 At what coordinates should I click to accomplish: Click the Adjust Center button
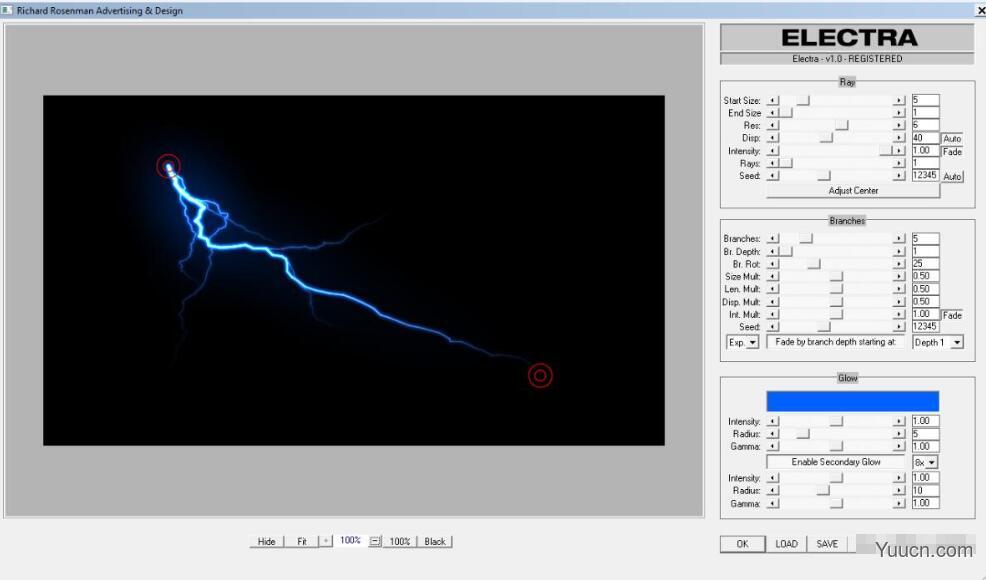click(x=853, y=191)
